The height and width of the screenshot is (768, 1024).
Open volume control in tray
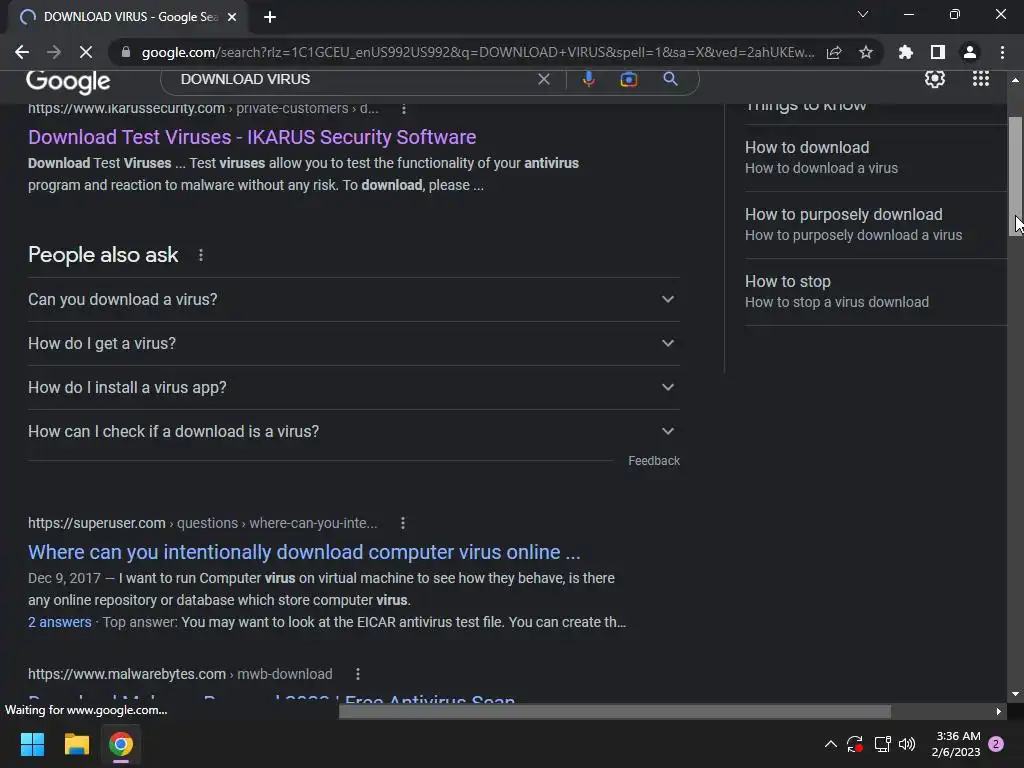tap(907, 744)
